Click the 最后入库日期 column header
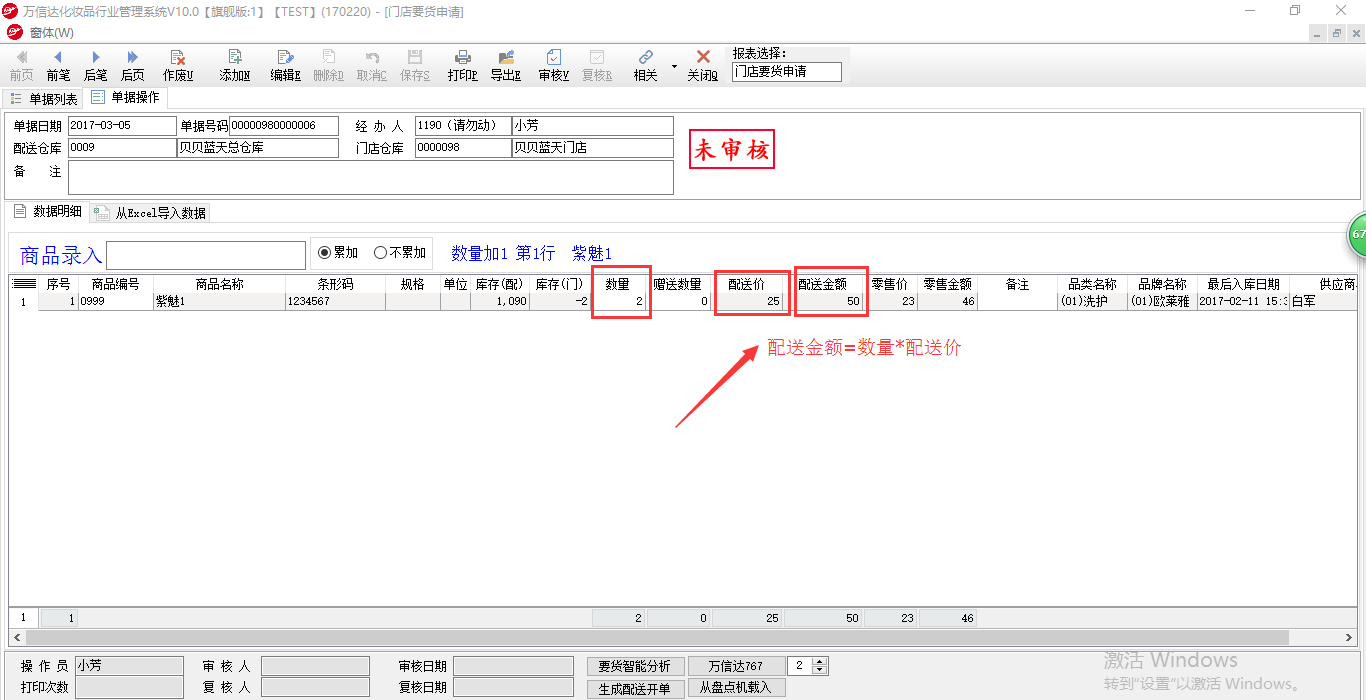The image size is (1366, 700). pyautogui.click(x=1243, y=285)
